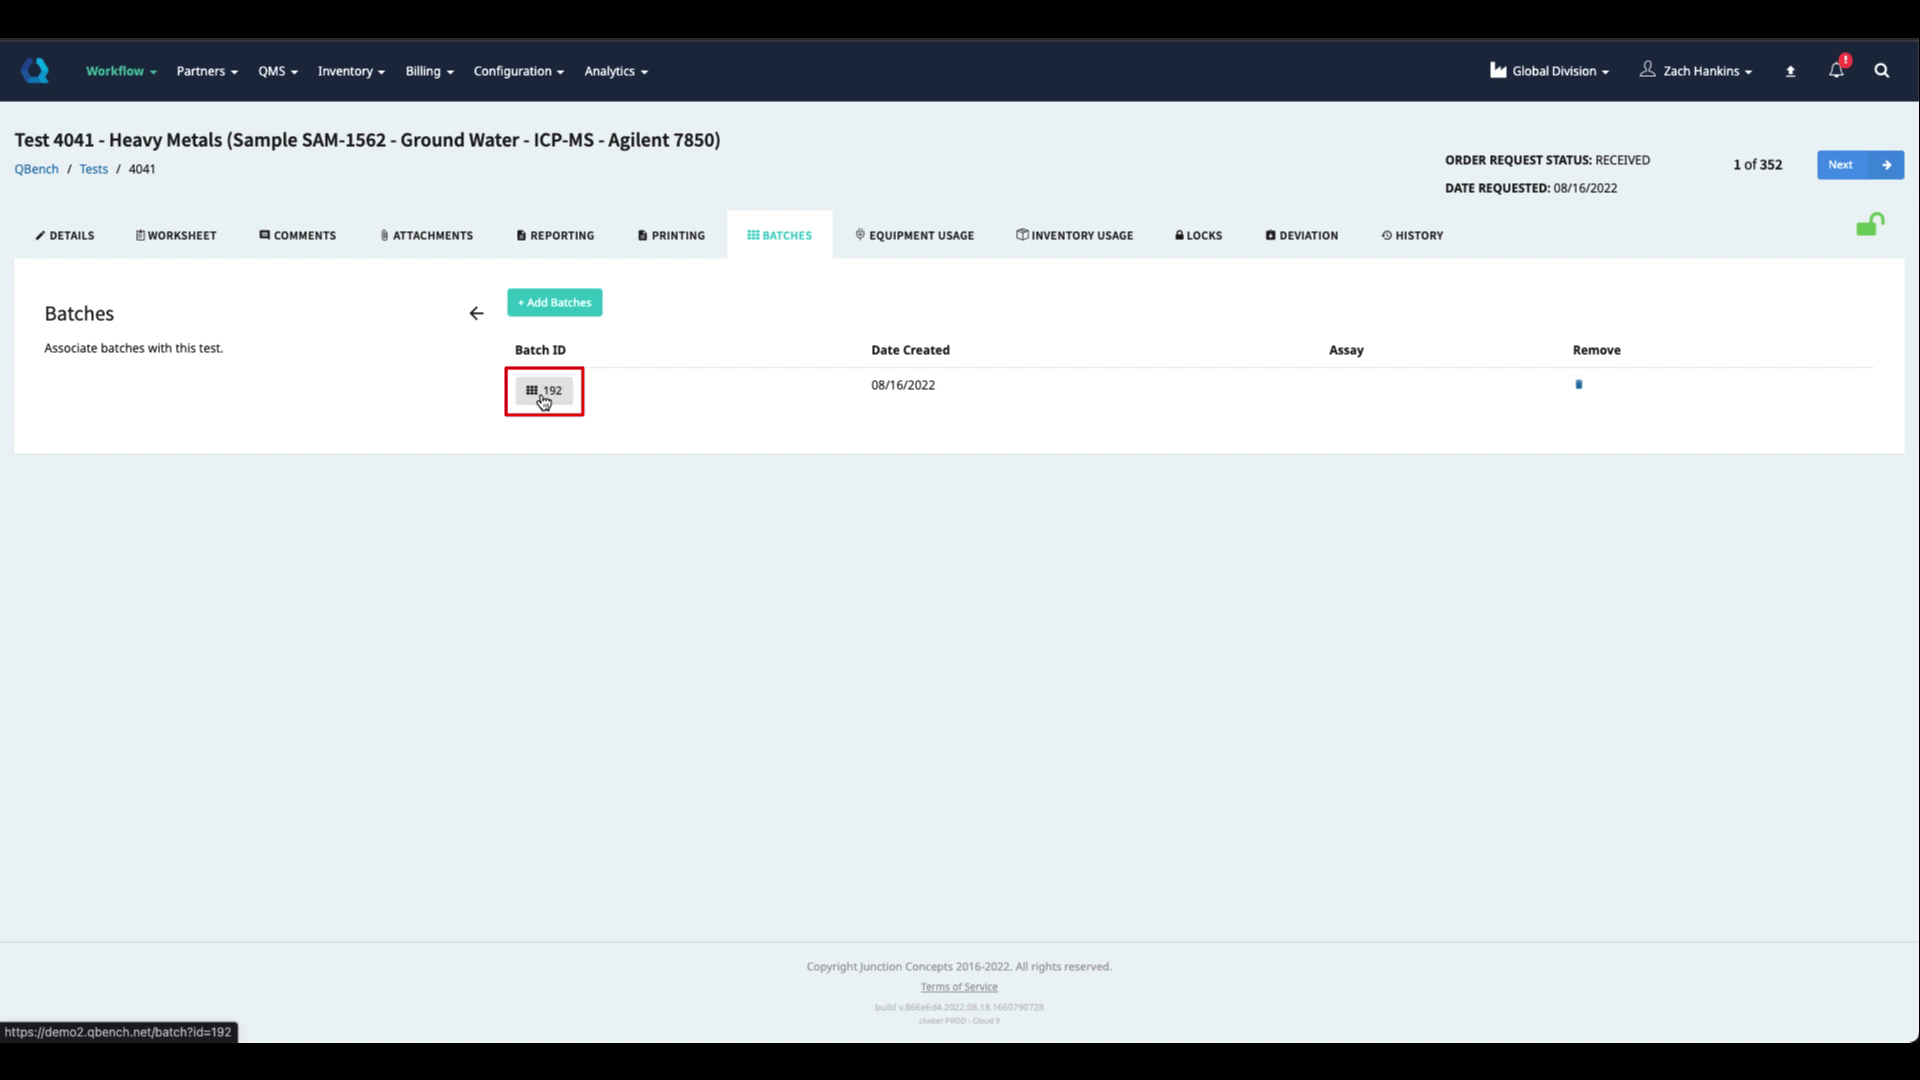Screen dimensions: 1920x1080
Task: Open Zach Hankins user menu
Action: (x=1696, y=71)
